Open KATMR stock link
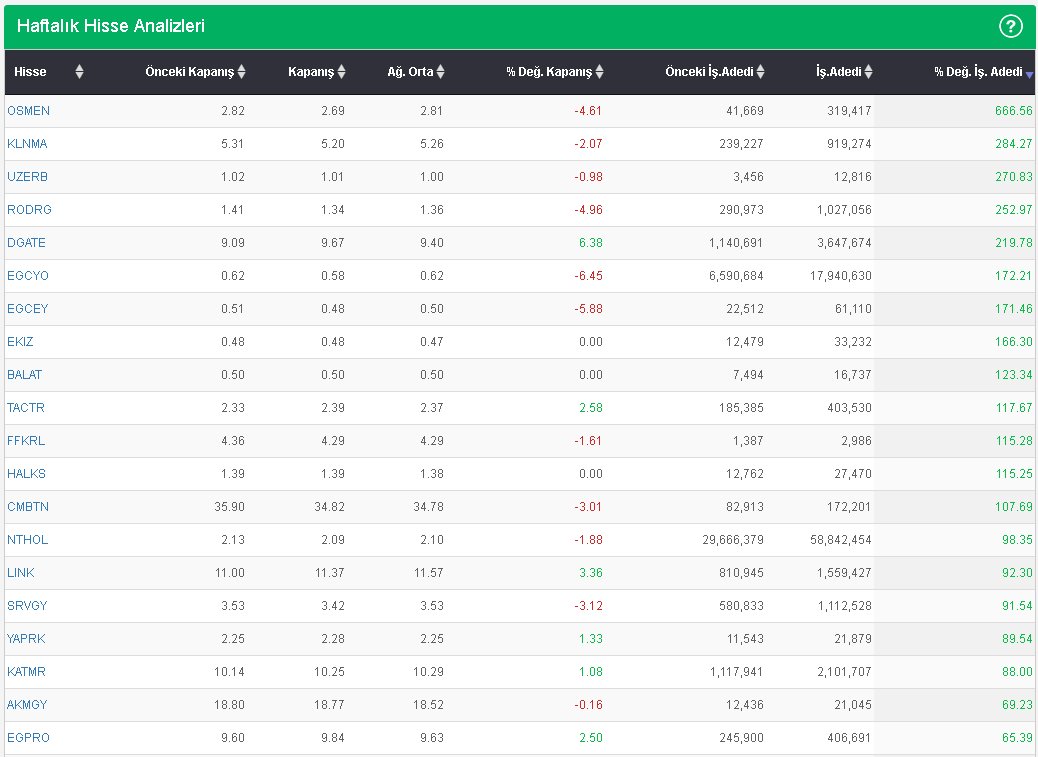The height and width of the screenshot is (757, 1038). pyautogui.click(x=26, y=672)
